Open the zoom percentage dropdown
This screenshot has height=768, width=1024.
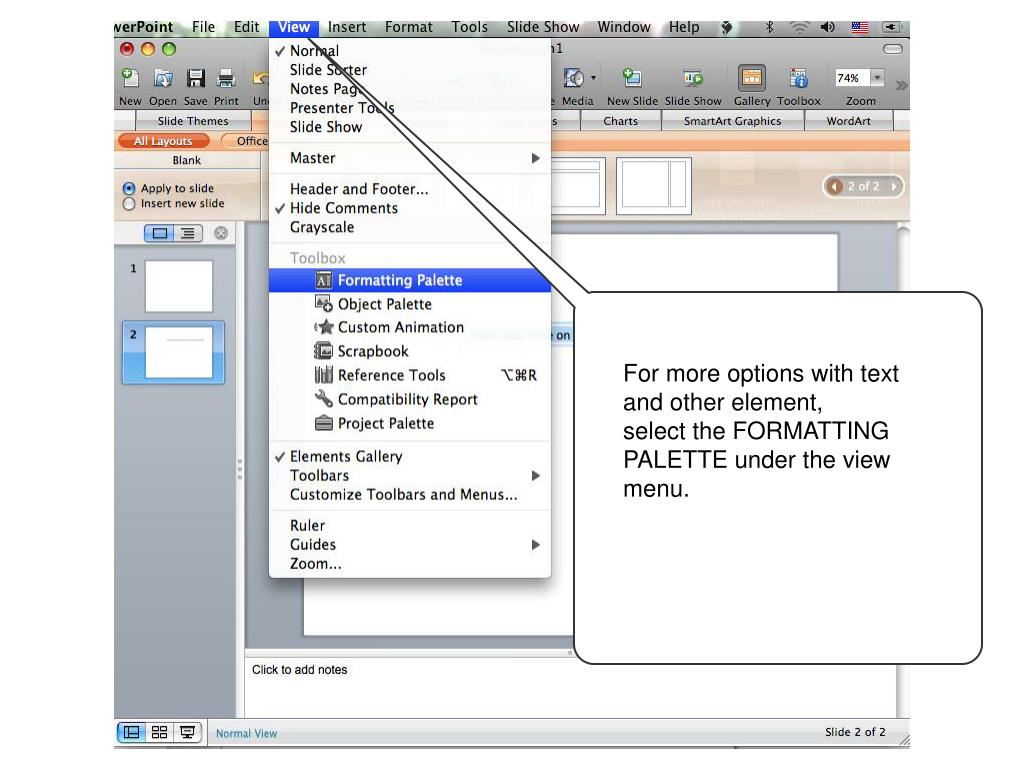coord(878,78)
